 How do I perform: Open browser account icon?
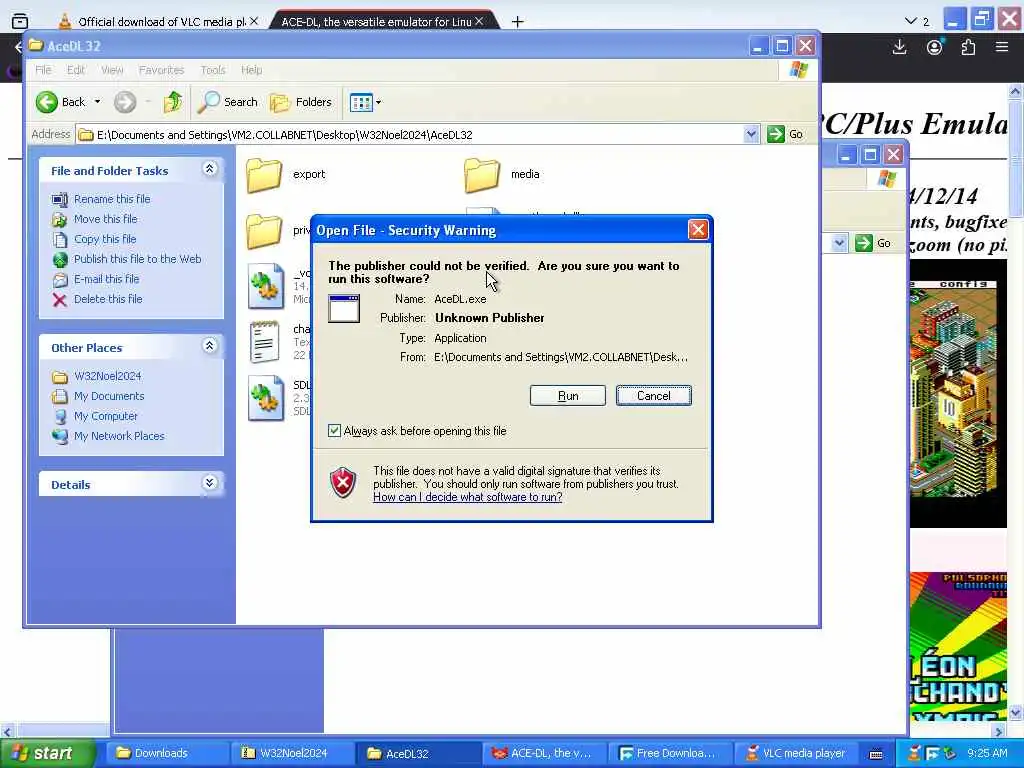[x=935, y=47]
